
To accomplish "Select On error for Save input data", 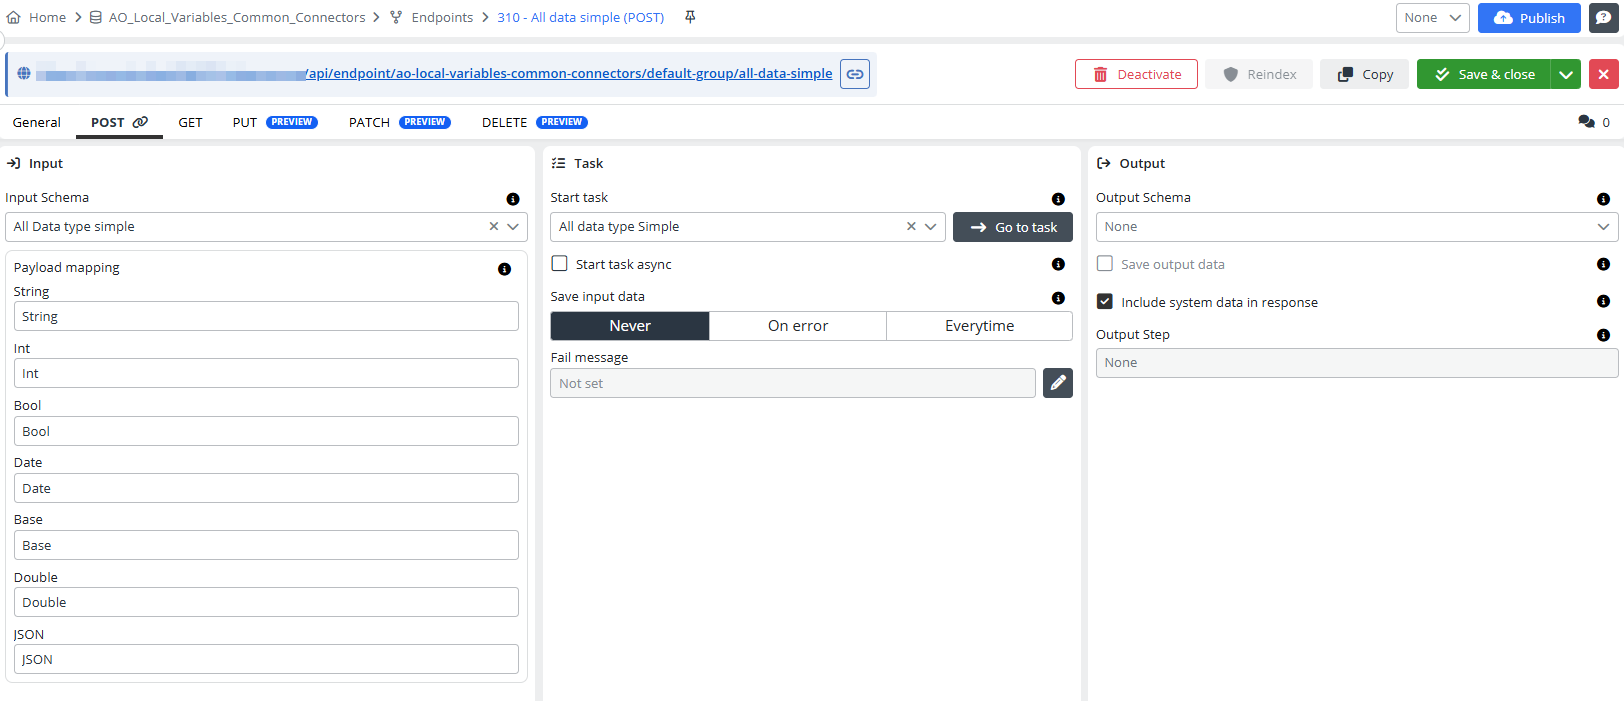I will (x=797, y=326).
